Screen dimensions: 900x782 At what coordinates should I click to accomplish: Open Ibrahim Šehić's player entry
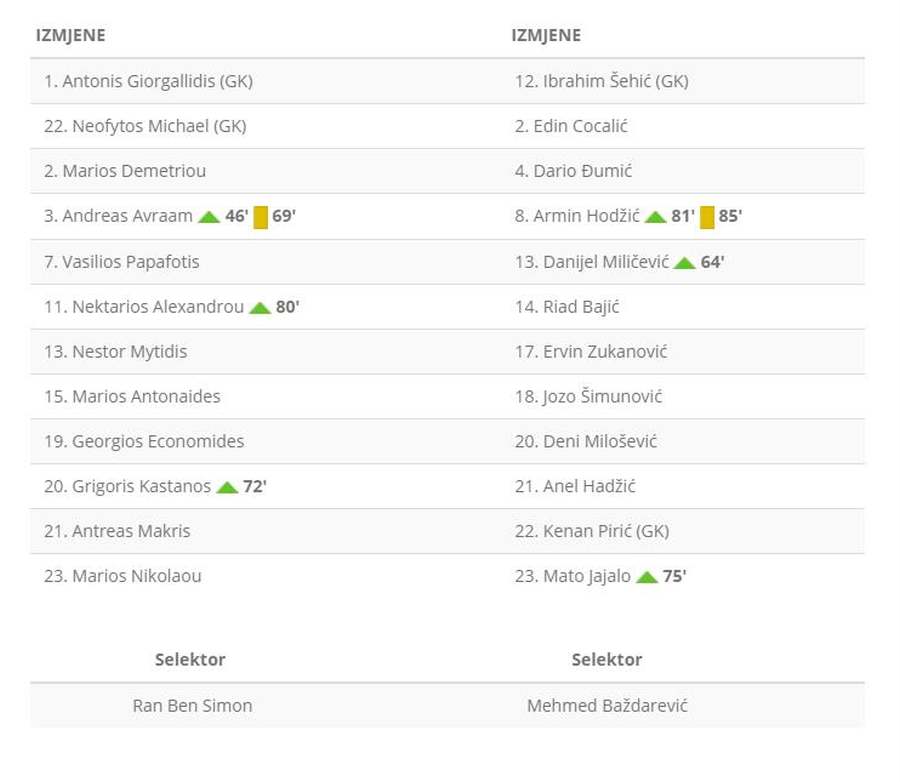pyautogui.click(x=601, y=82)
